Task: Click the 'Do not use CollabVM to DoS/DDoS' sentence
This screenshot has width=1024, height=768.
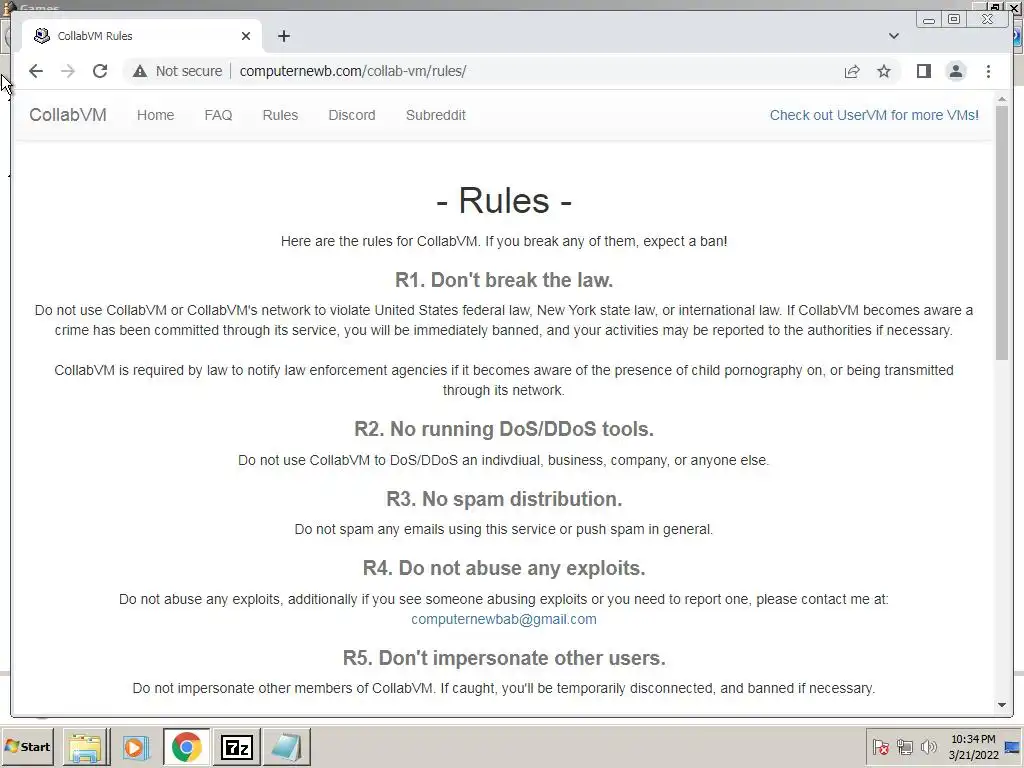Action: click(504, 460)
